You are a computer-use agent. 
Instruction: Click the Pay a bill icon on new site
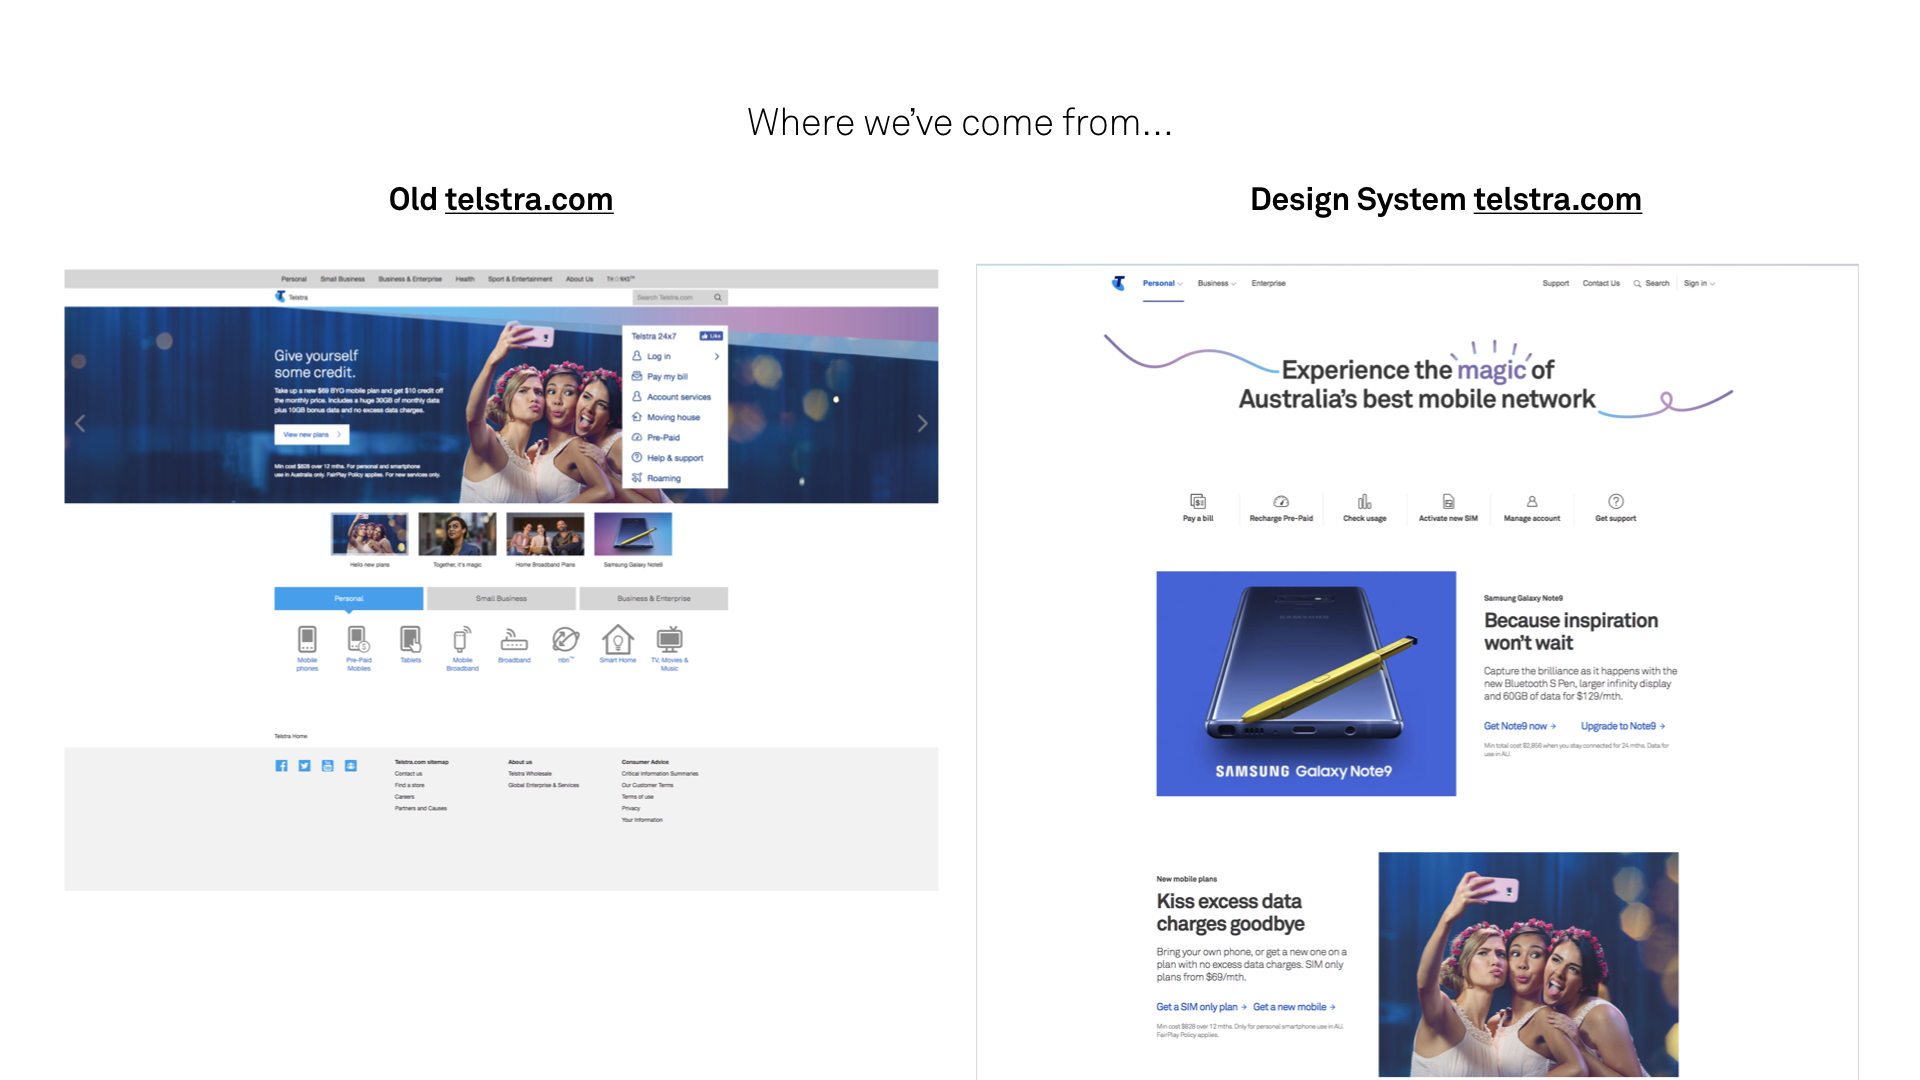pos(1198,501)
